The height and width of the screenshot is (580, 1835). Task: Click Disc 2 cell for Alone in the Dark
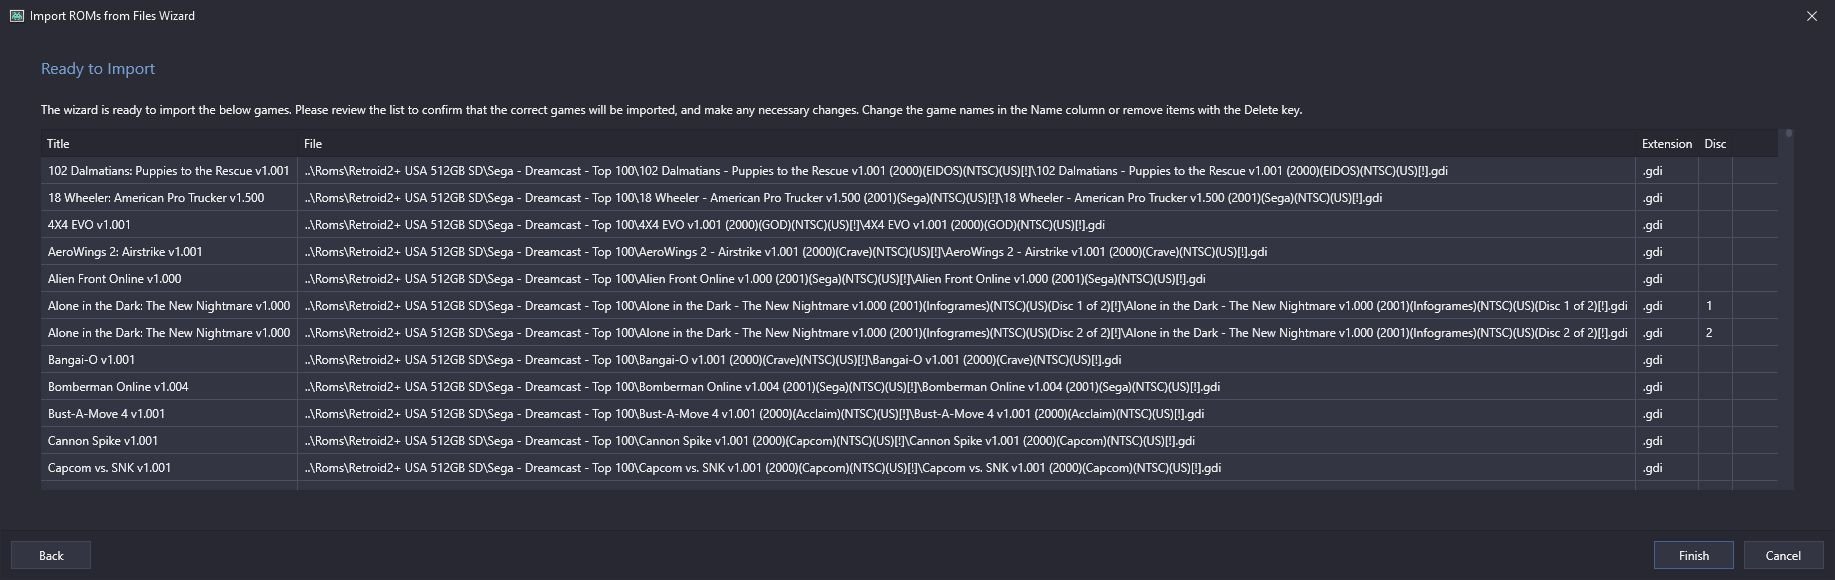tap(1715, 333)
